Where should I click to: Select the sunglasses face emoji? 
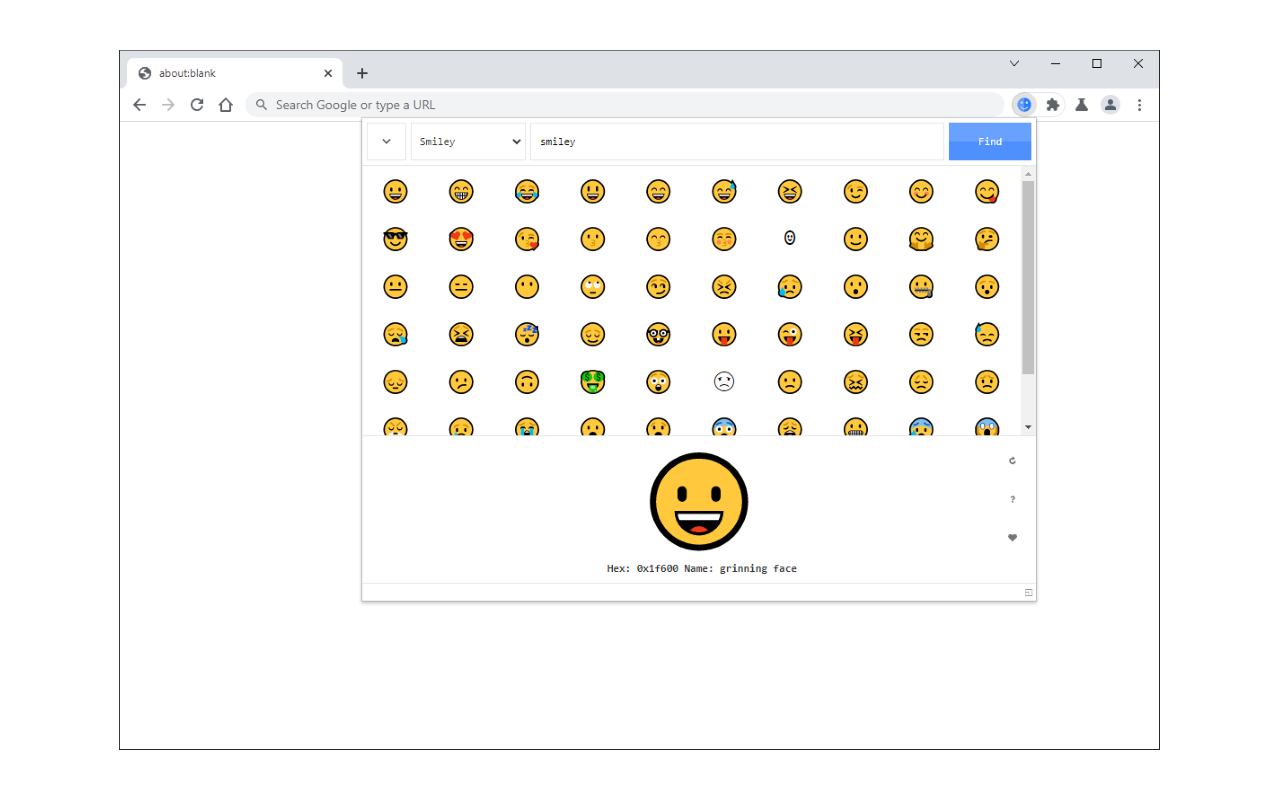(395, 239)
